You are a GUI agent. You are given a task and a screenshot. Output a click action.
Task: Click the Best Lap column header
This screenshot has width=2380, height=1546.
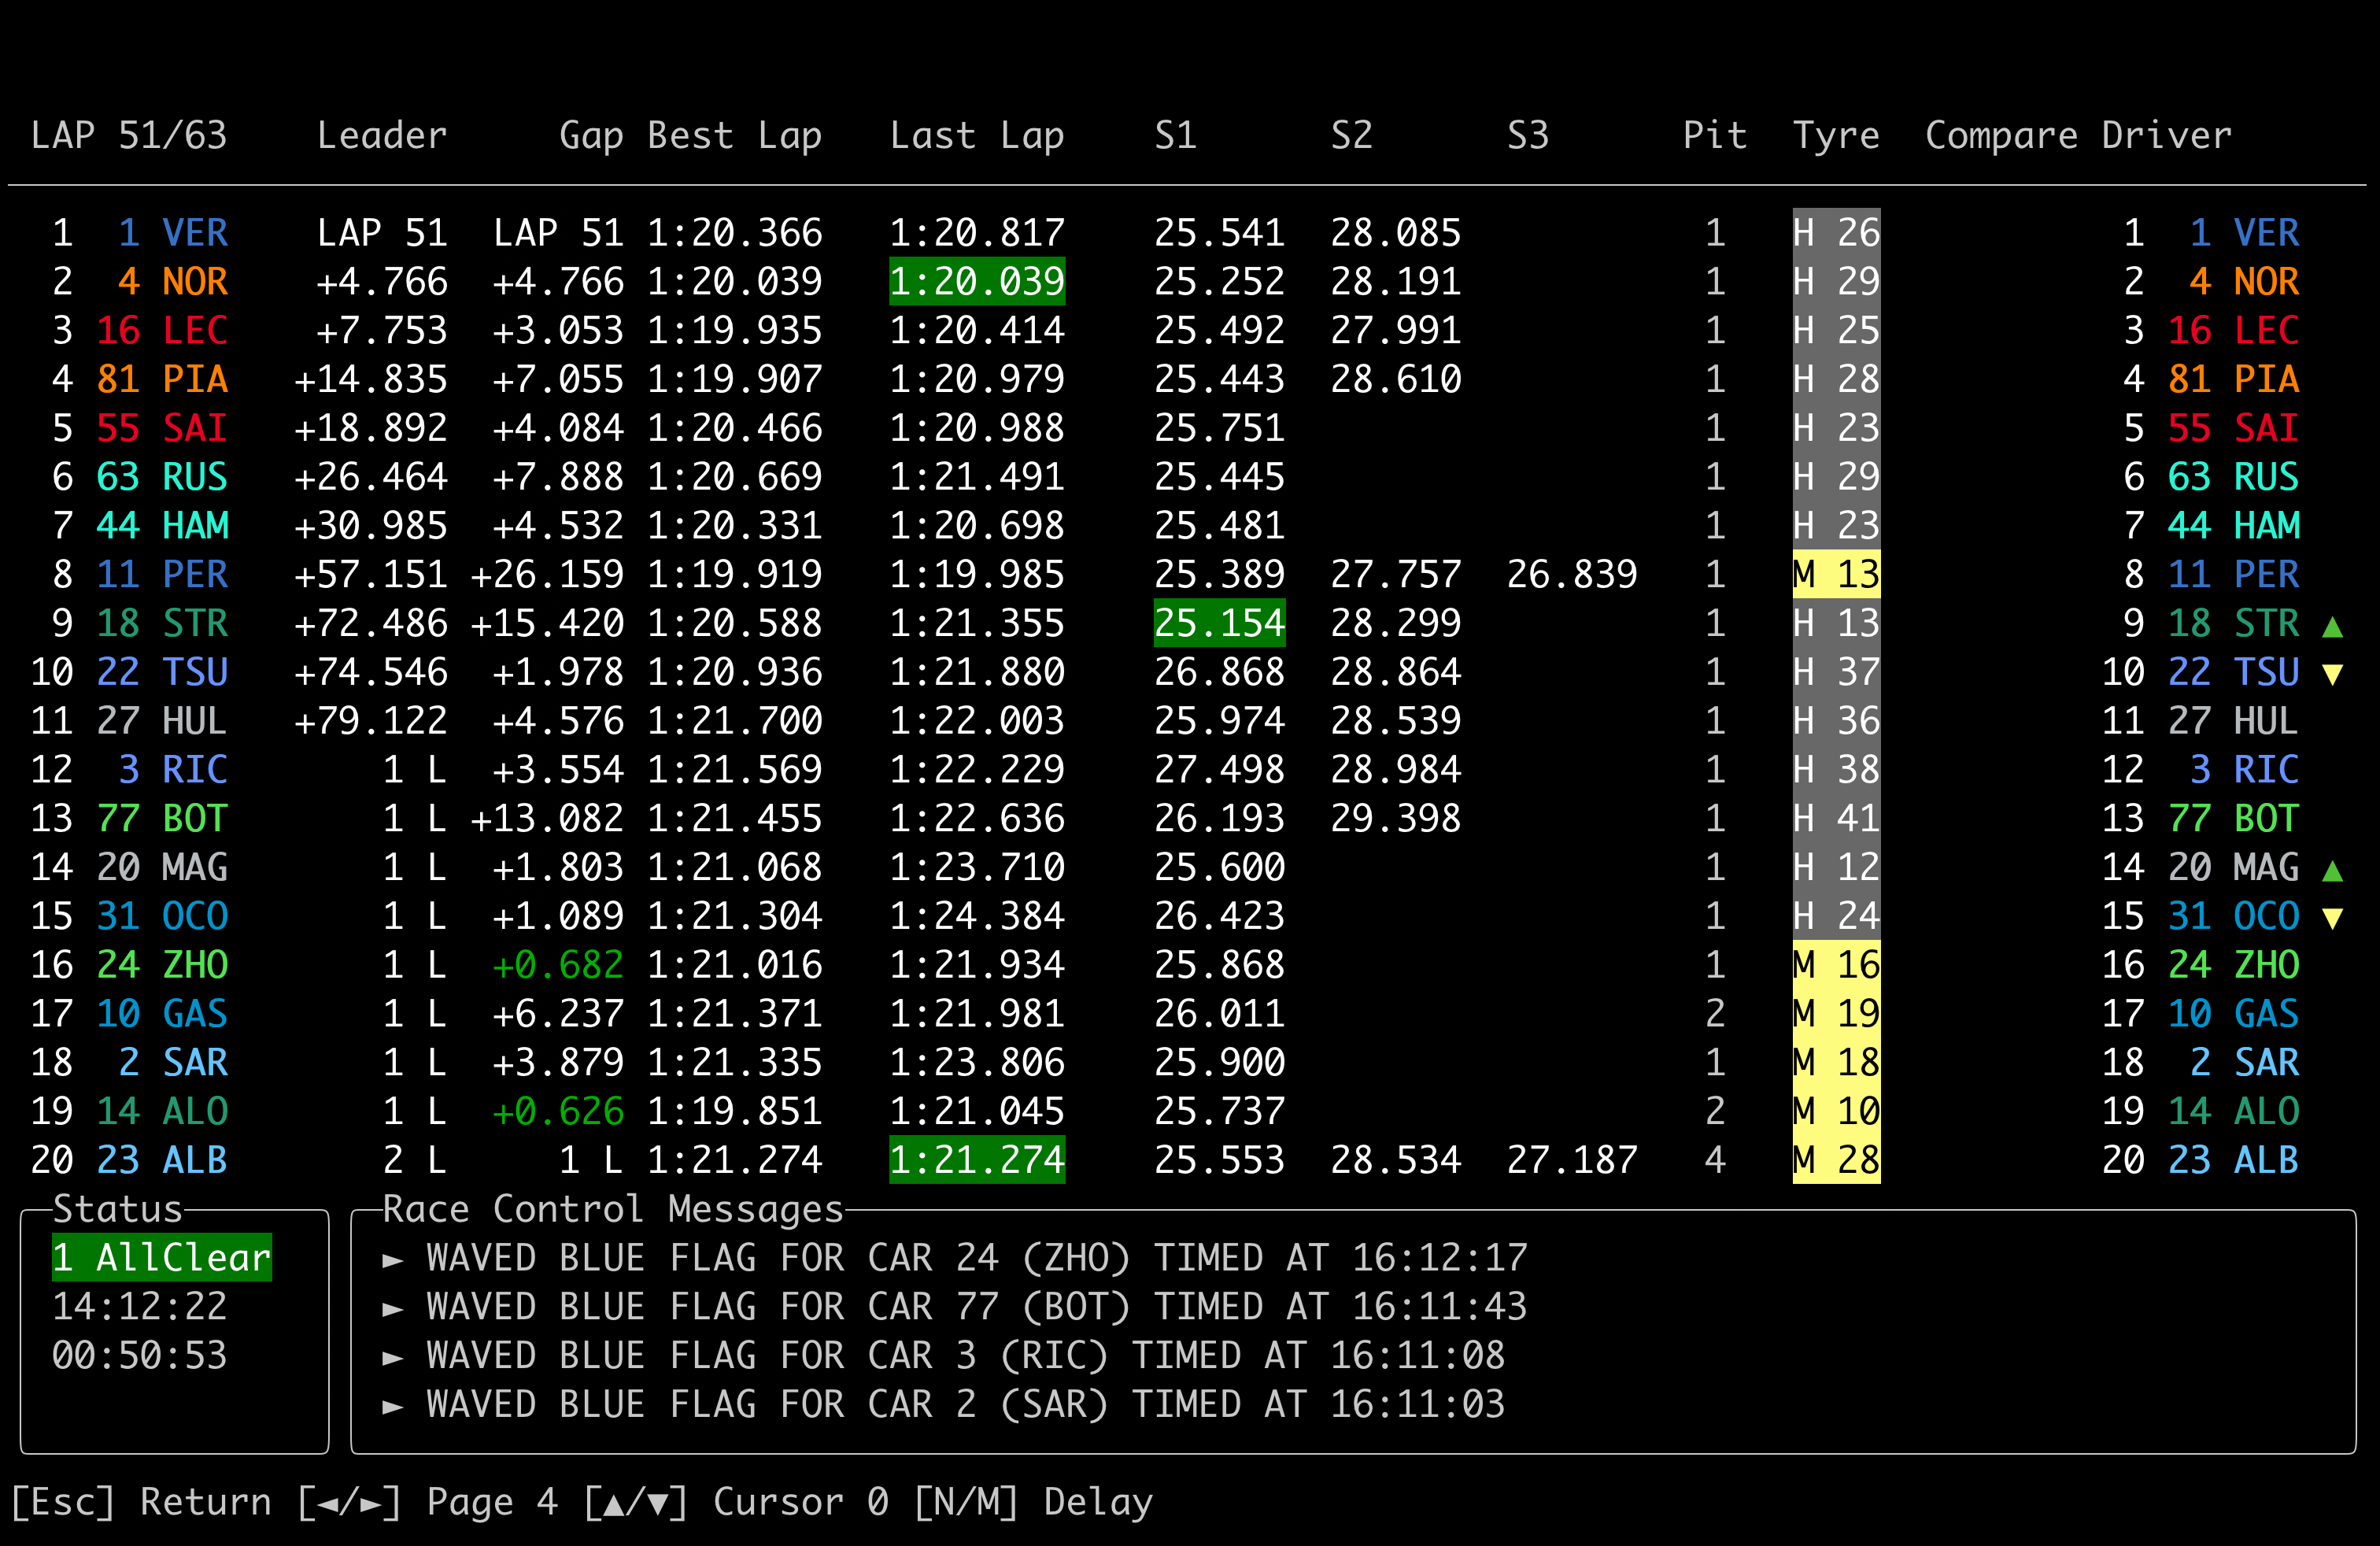(x=734, y=135)
